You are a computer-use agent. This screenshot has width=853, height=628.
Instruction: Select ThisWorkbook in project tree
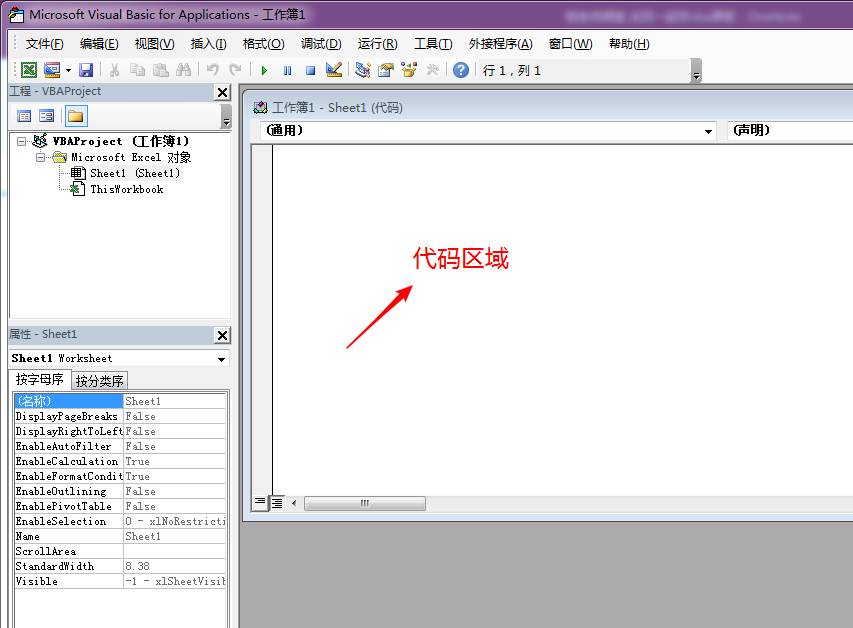(127, 189)
